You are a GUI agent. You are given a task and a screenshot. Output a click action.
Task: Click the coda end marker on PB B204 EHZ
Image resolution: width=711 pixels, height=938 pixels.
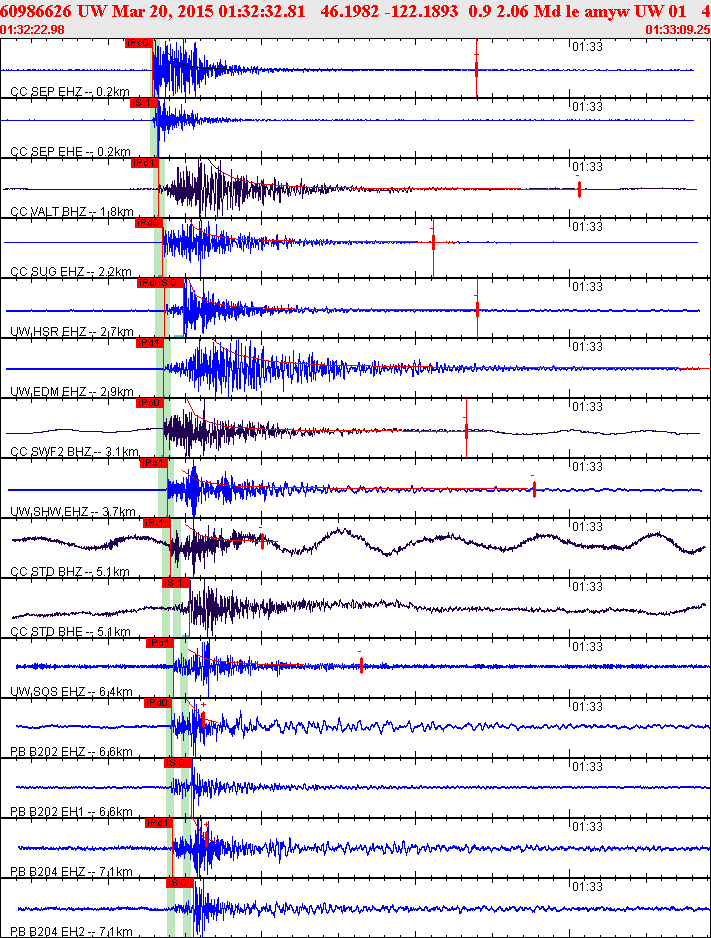pos(206,839)
